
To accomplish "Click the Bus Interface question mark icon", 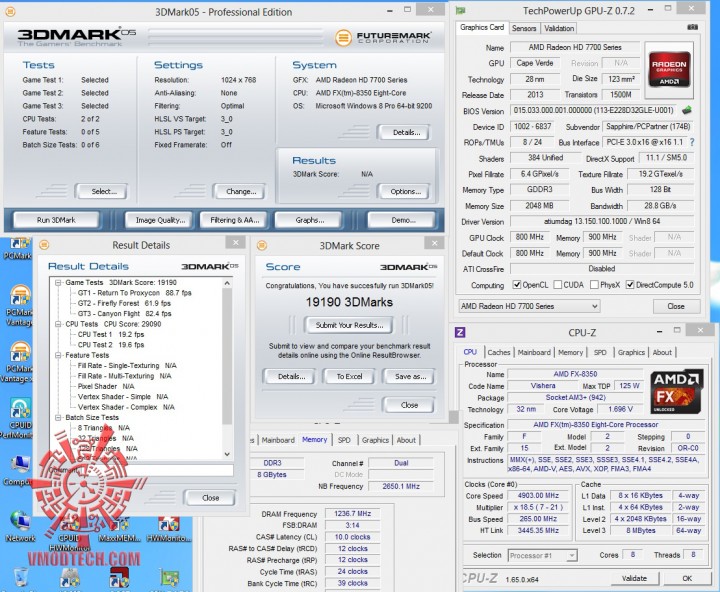I will [692, 142].
